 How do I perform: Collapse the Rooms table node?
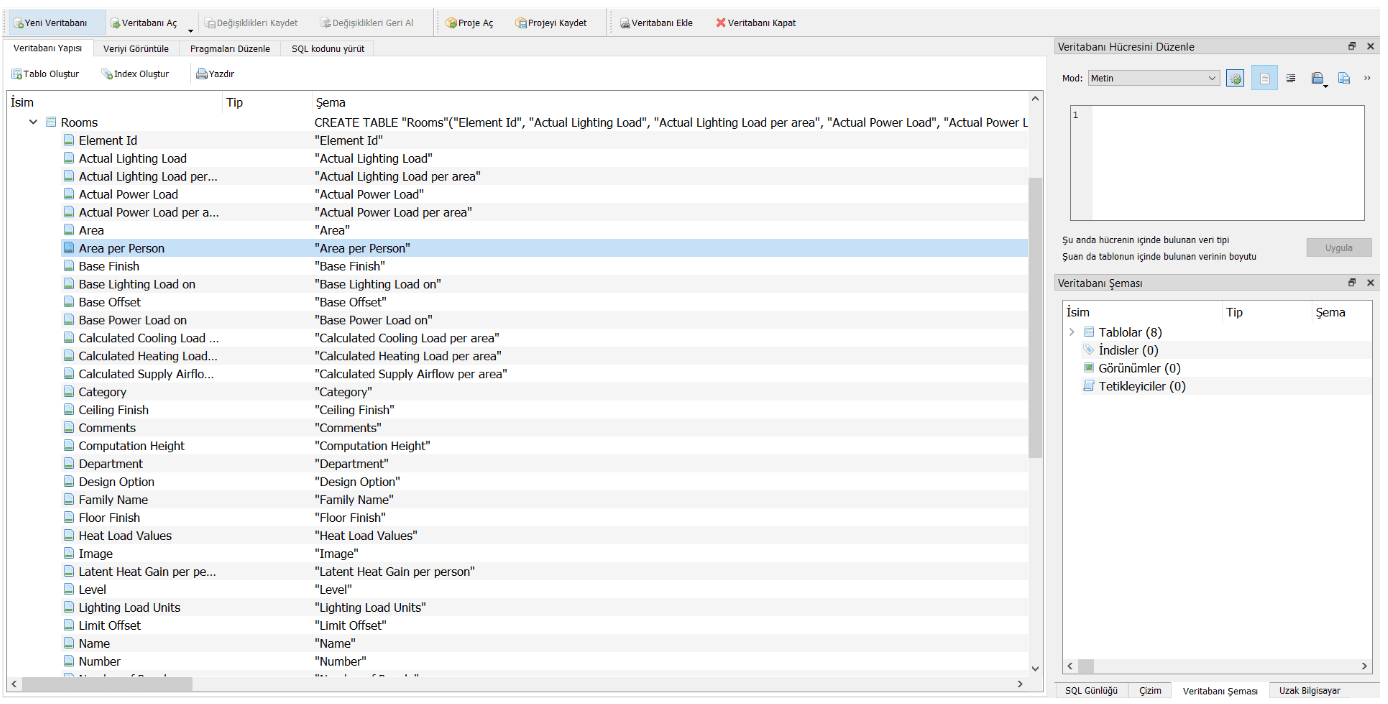click(x=33, y=122)
